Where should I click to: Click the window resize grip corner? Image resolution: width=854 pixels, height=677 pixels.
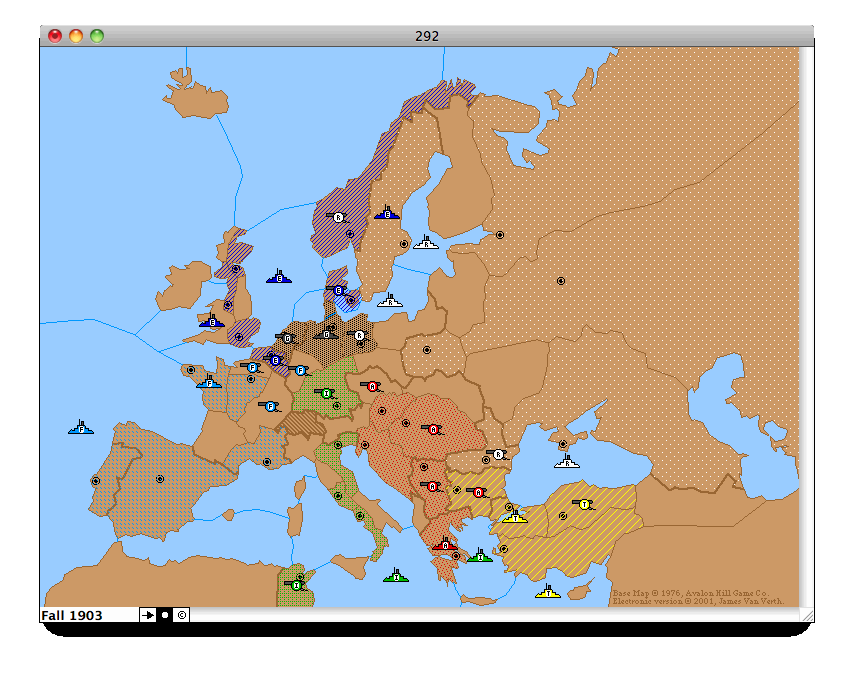click(x=807, y=614)
